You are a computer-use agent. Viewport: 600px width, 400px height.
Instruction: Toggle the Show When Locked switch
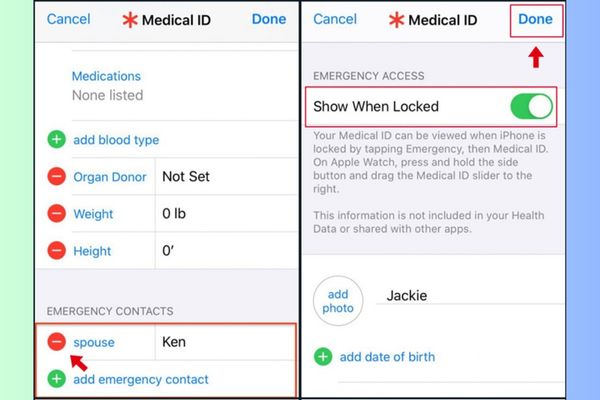530,106
